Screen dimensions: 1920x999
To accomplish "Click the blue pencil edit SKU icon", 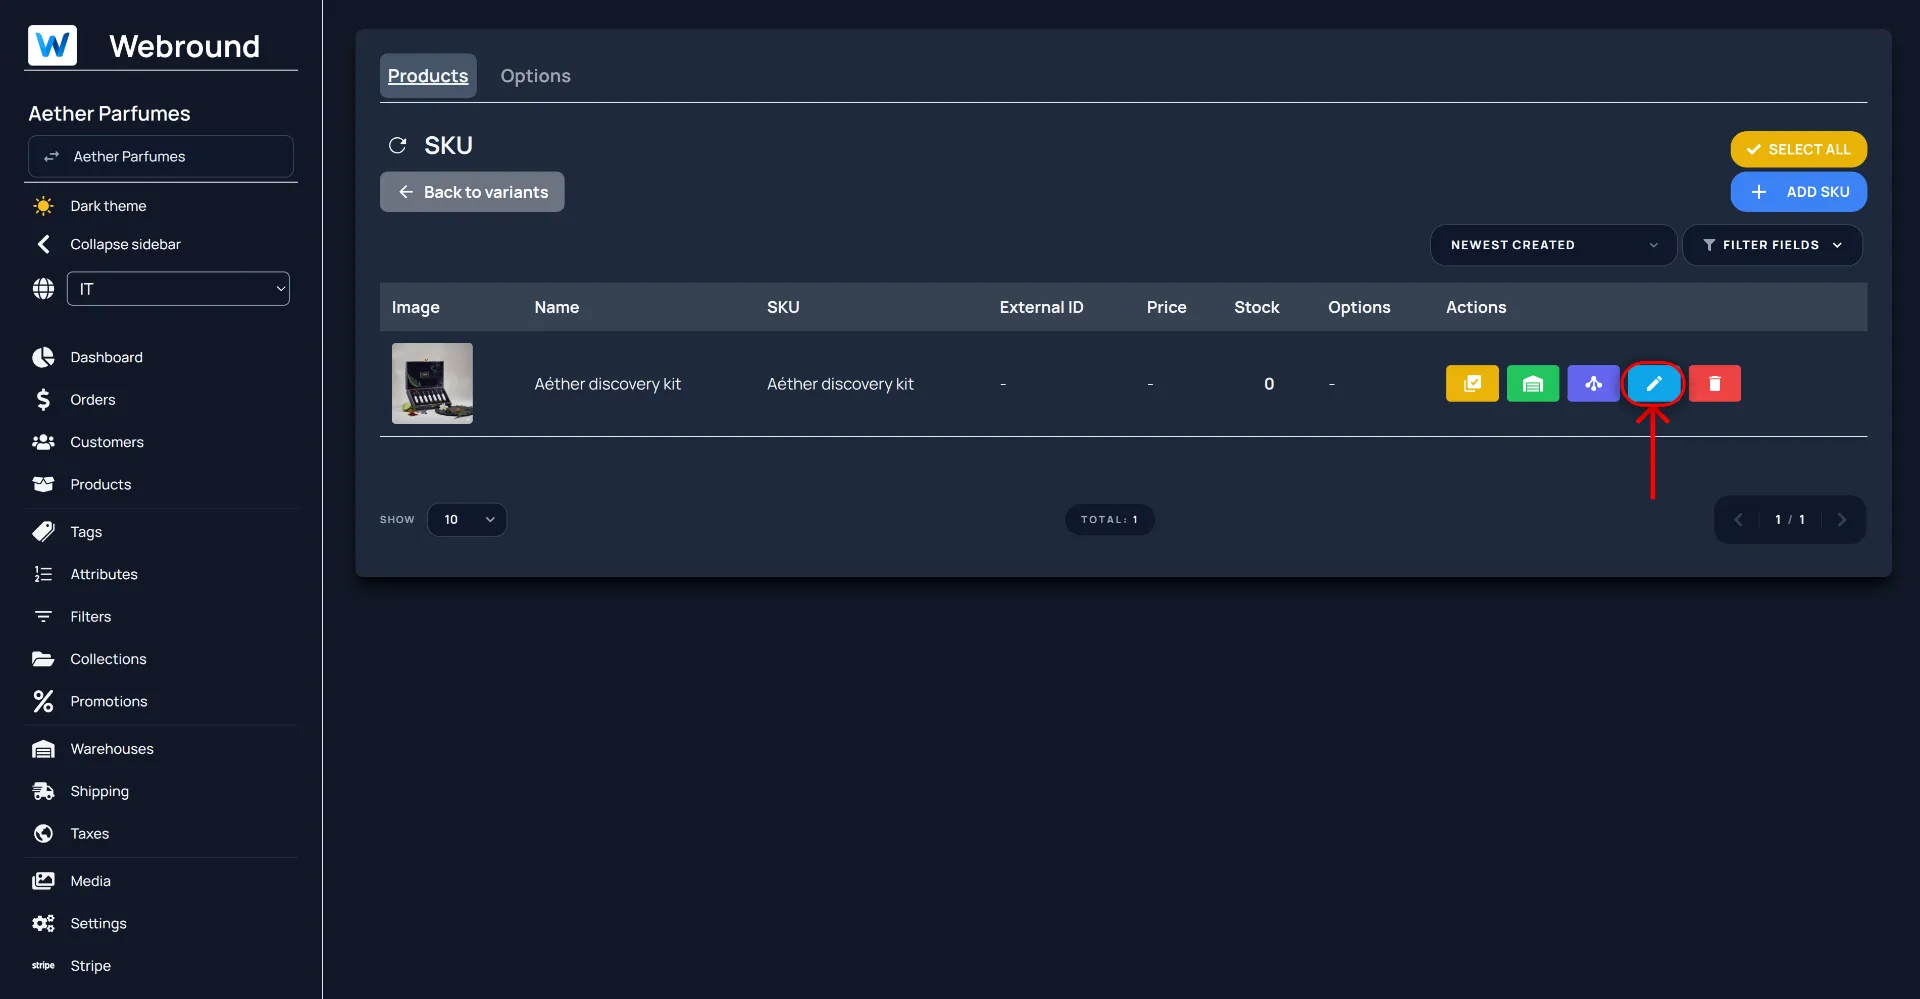I will point(1653,384).
